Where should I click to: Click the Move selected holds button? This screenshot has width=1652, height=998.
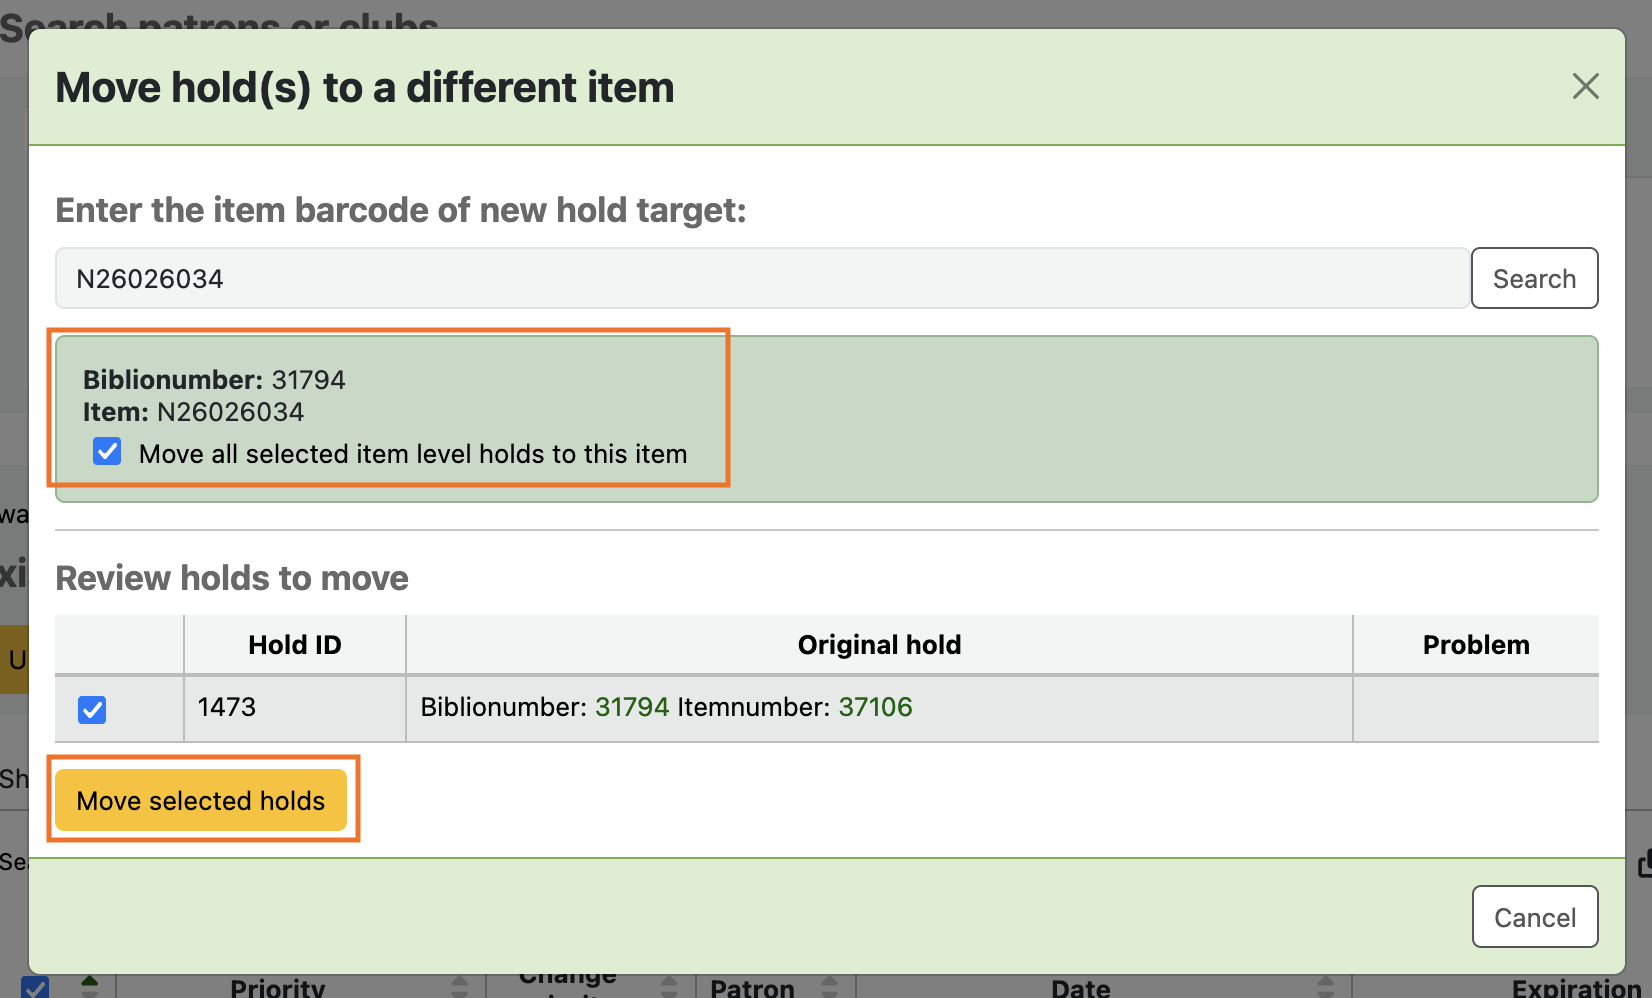coord(201,800)
